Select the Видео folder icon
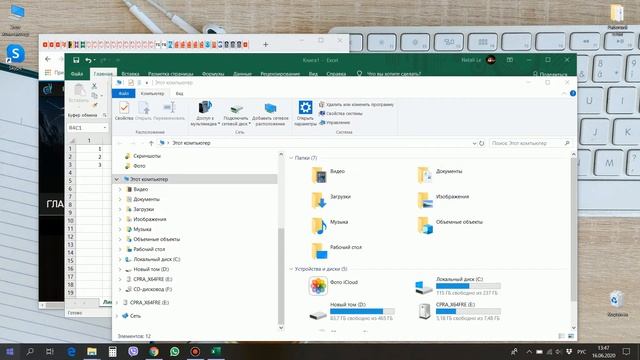 click(319, 175)
